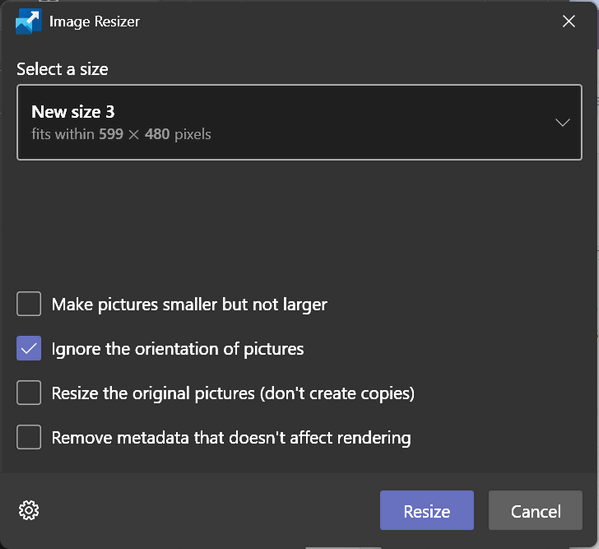This screenshot has width=599, height=549.
Task: Close the Image Resizer dialog with X
Action: point(568,21)
